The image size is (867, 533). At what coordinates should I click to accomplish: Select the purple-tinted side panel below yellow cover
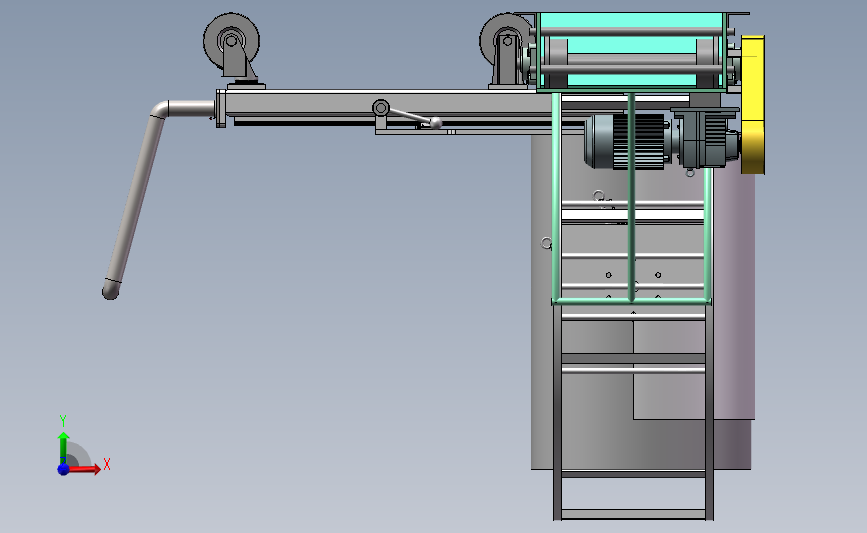click(734, 293)
